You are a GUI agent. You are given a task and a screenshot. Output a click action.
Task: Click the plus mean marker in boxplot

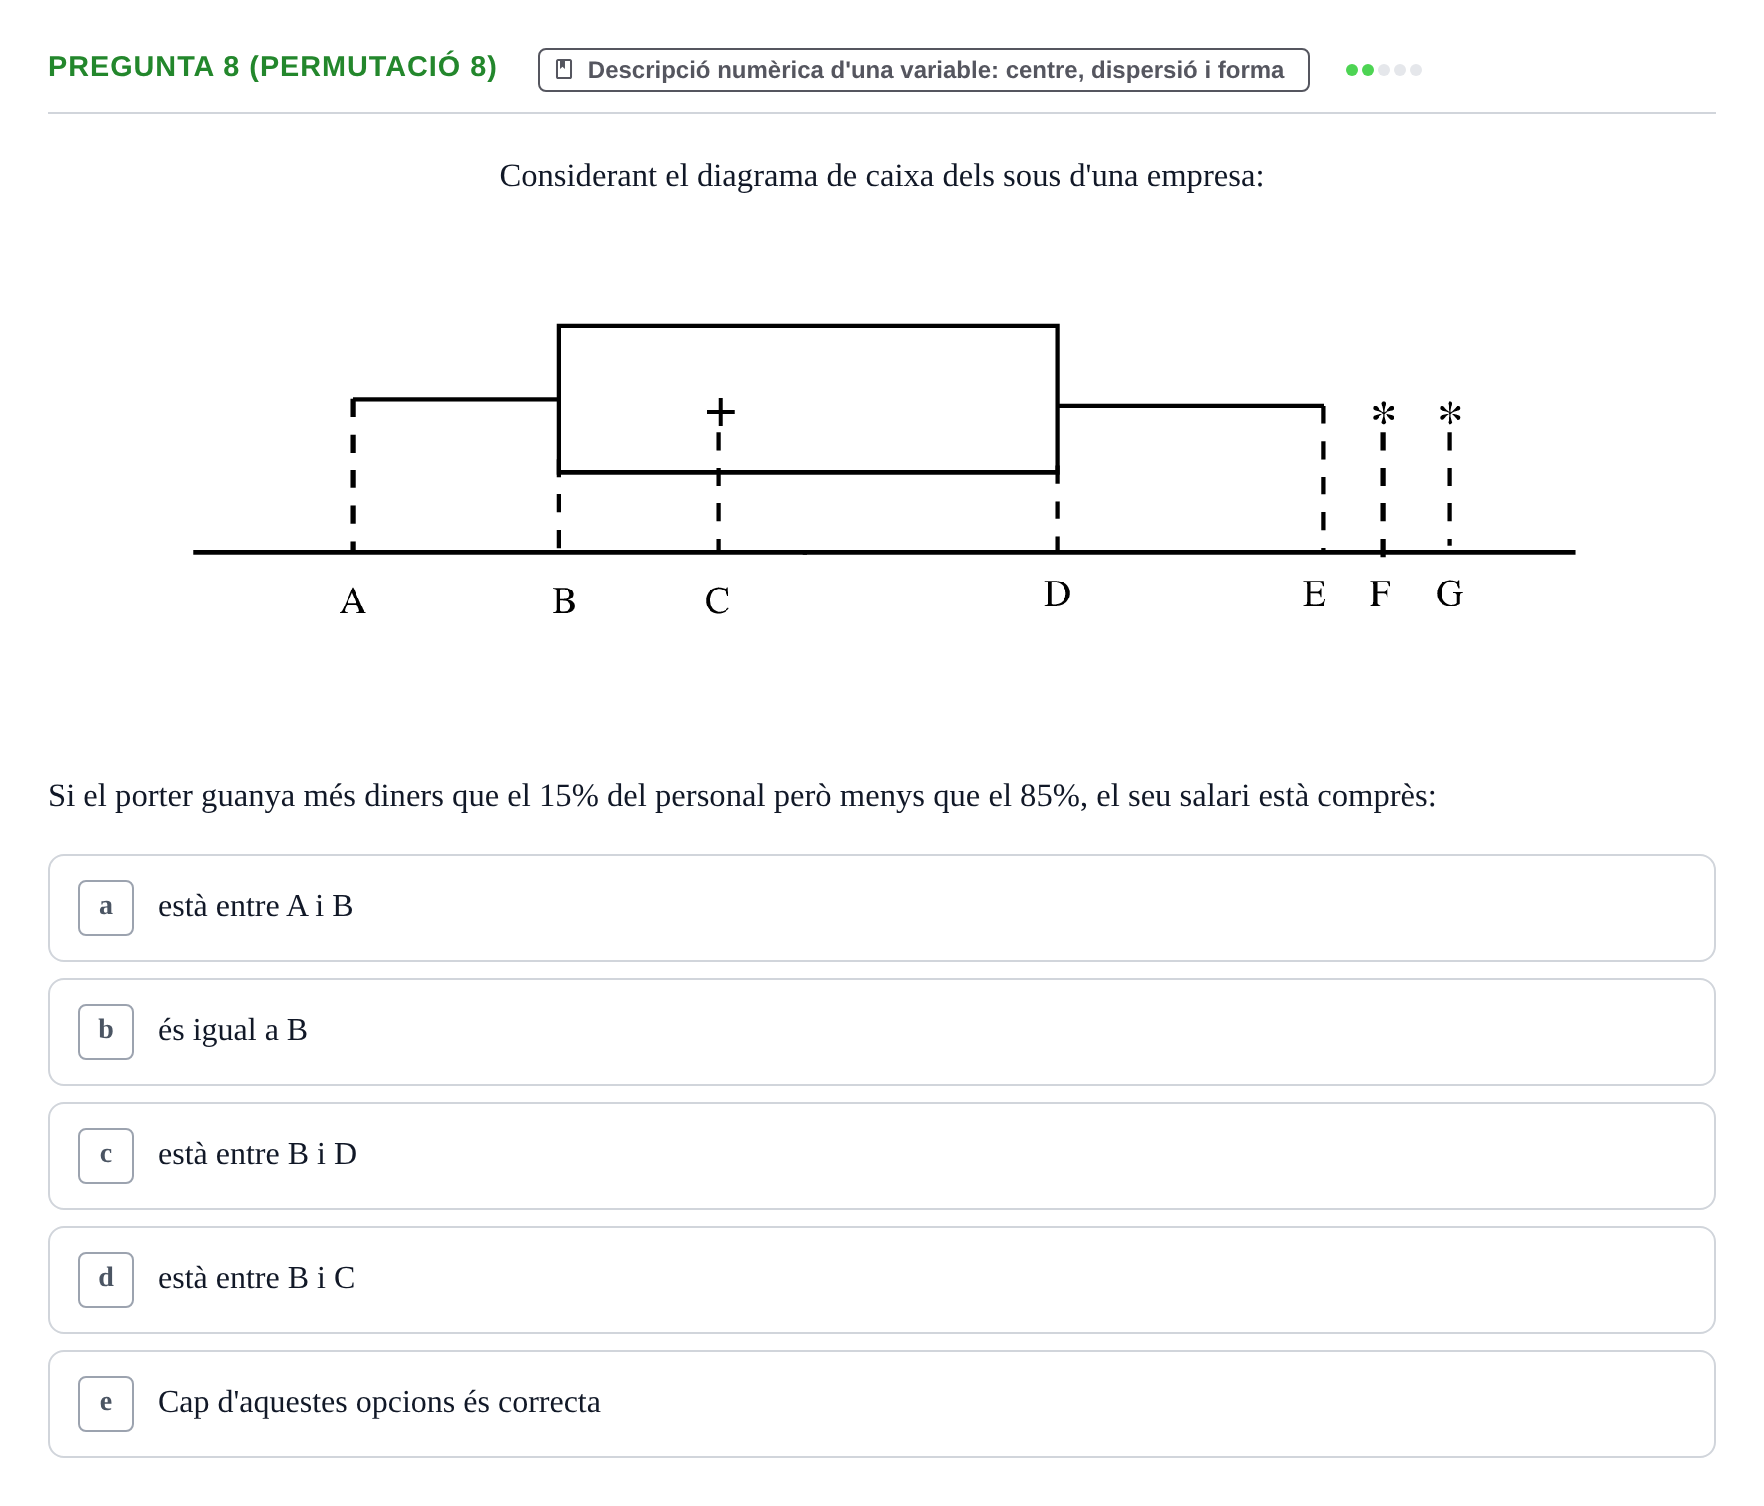pos(720,411)
